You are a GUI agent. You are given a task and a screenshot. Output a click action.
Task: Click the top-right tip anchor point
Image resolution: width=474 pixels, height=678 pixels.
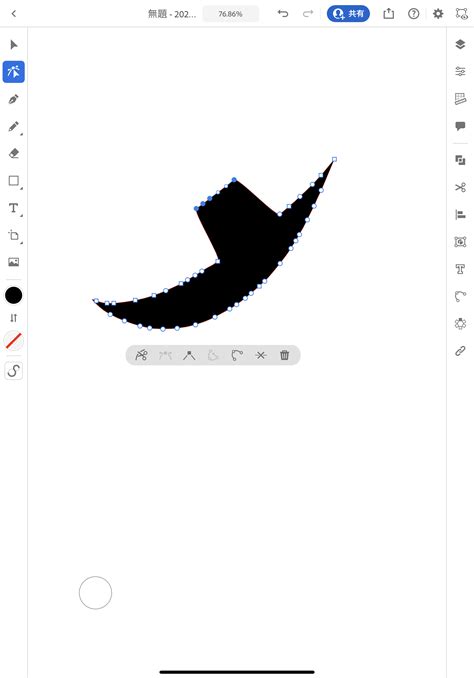pos(334,160)
